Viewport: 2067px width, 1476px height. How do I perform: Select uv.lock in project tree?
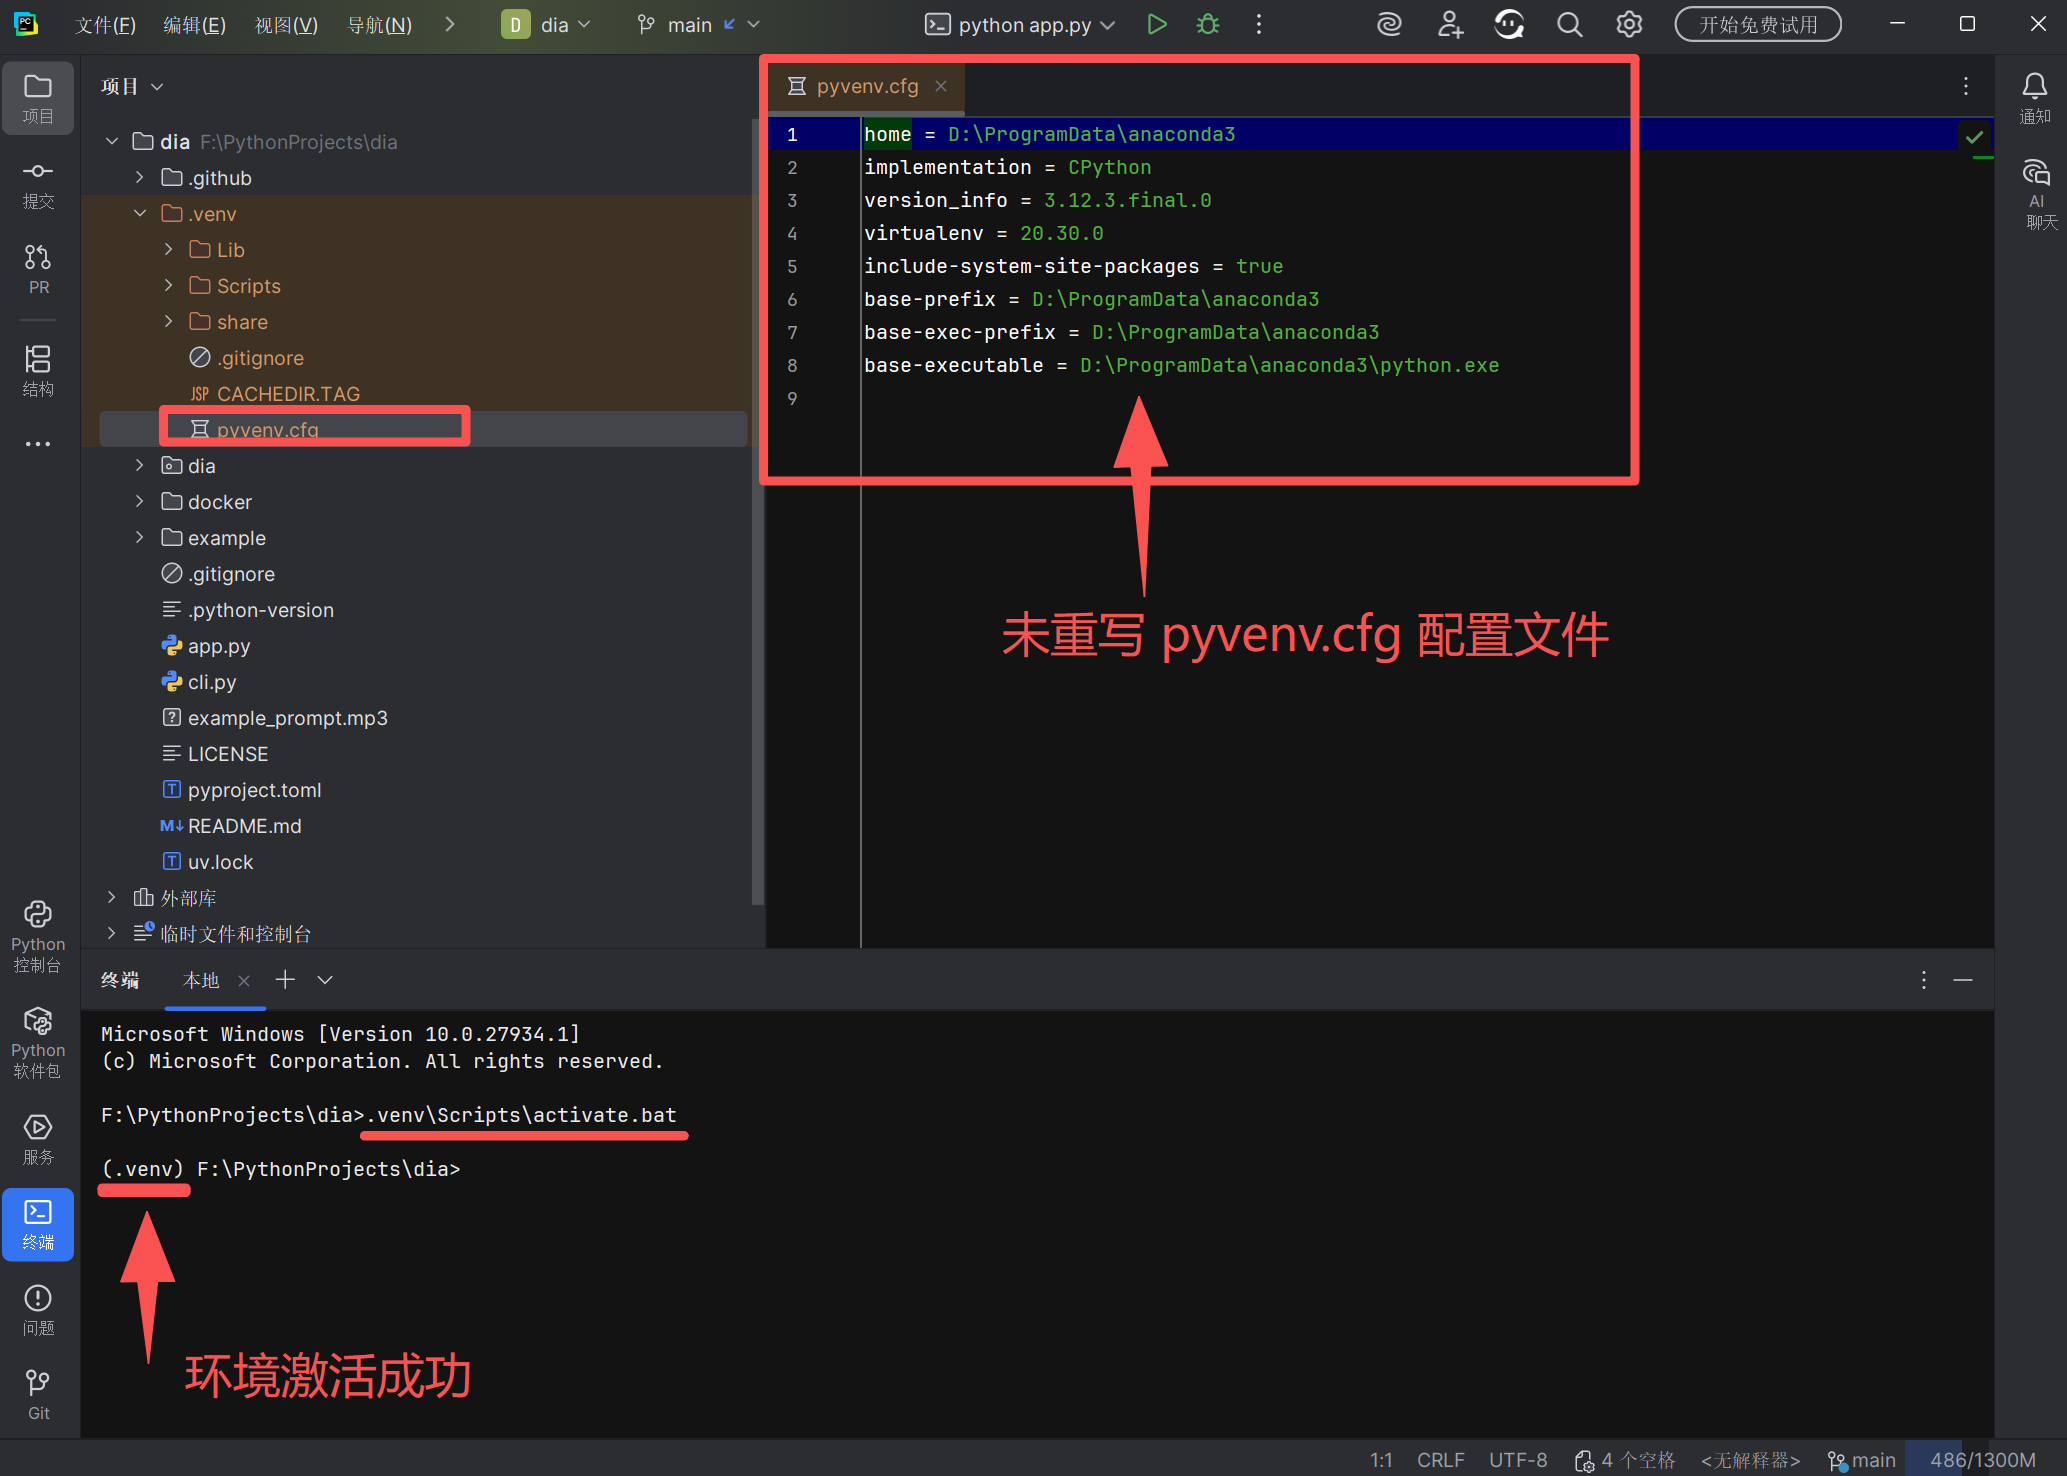tap(220, 862)
